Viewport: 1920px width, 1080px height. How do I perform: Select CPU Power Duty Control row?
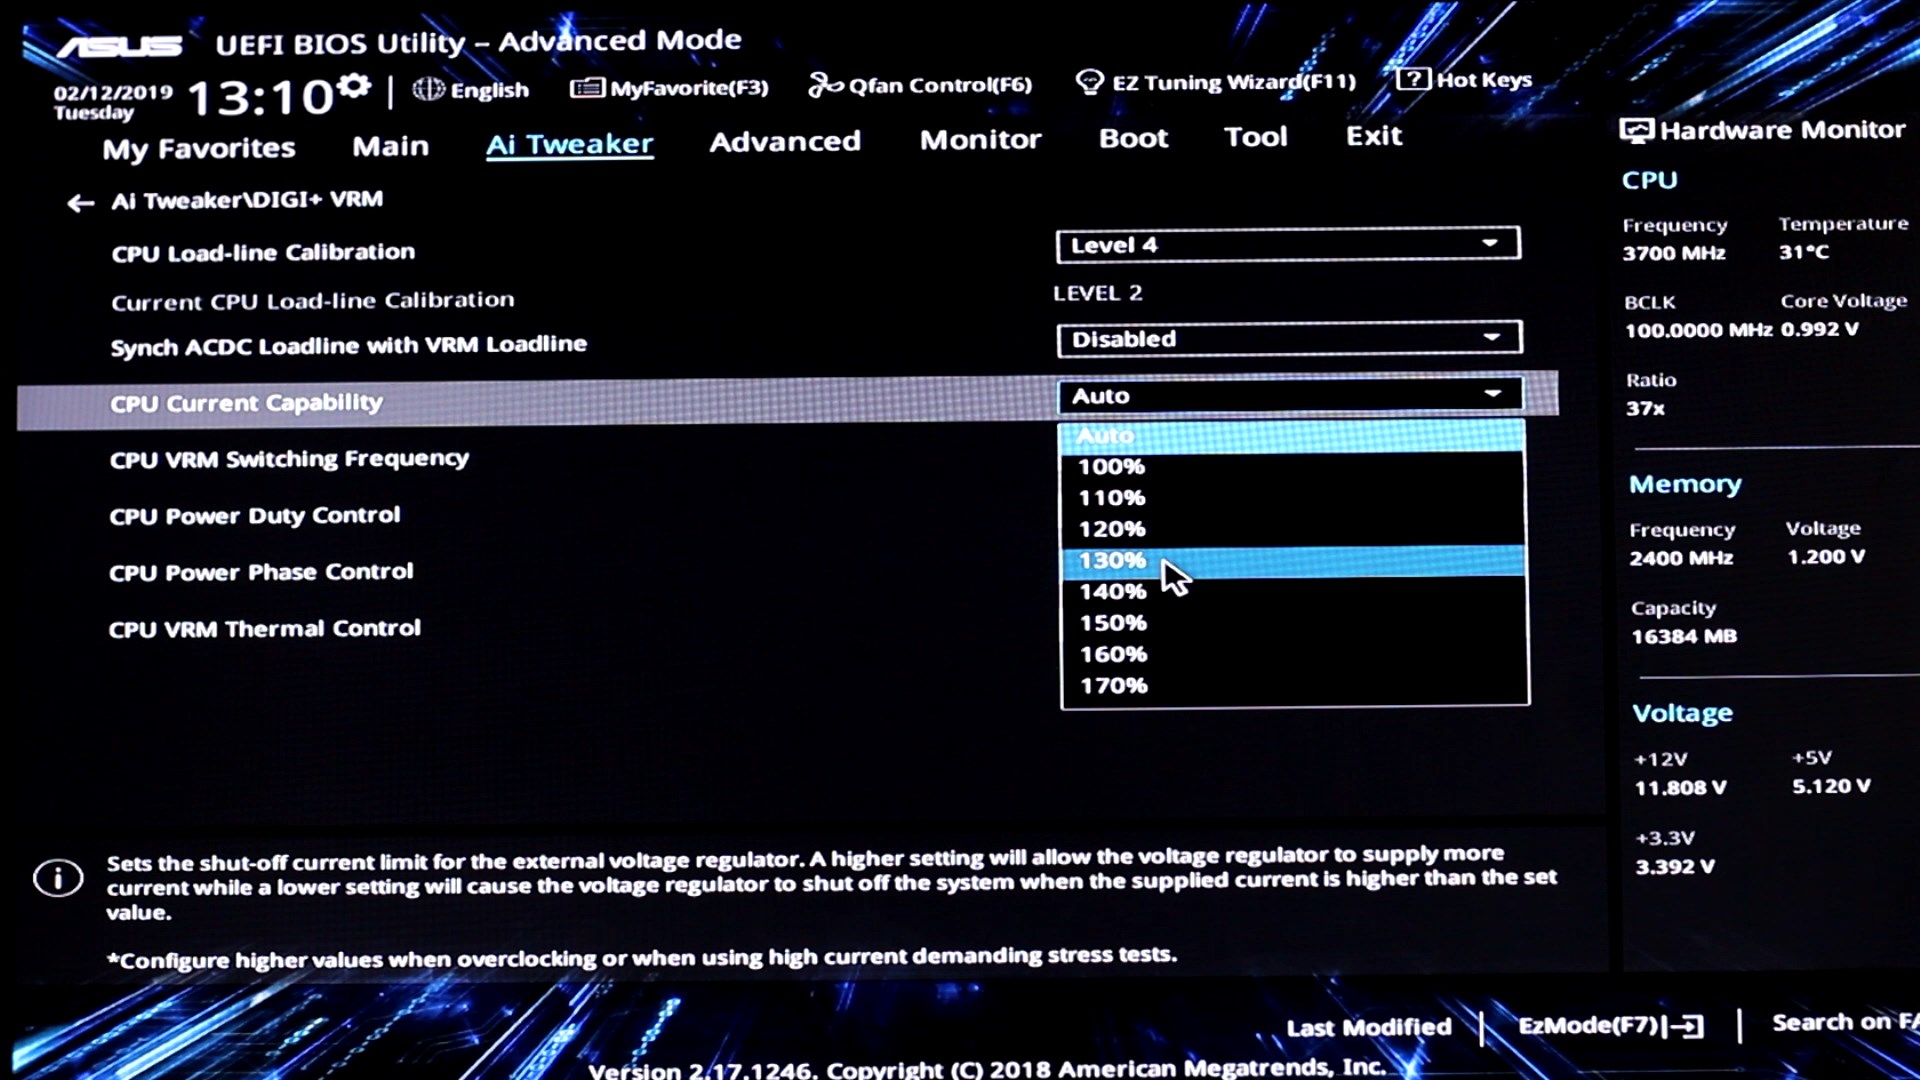[x=254, y=516]
